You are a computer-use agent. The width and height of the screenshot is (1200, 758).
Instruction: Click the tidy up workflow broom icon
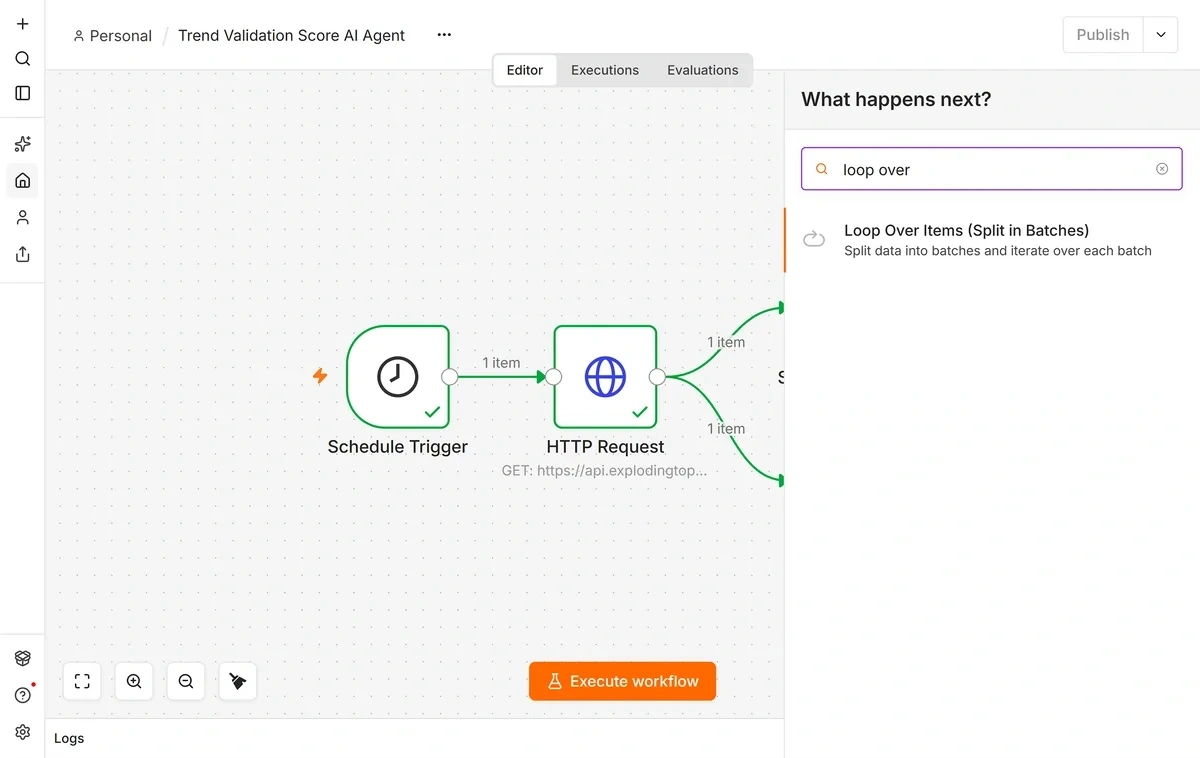click(x=238, y=681)
